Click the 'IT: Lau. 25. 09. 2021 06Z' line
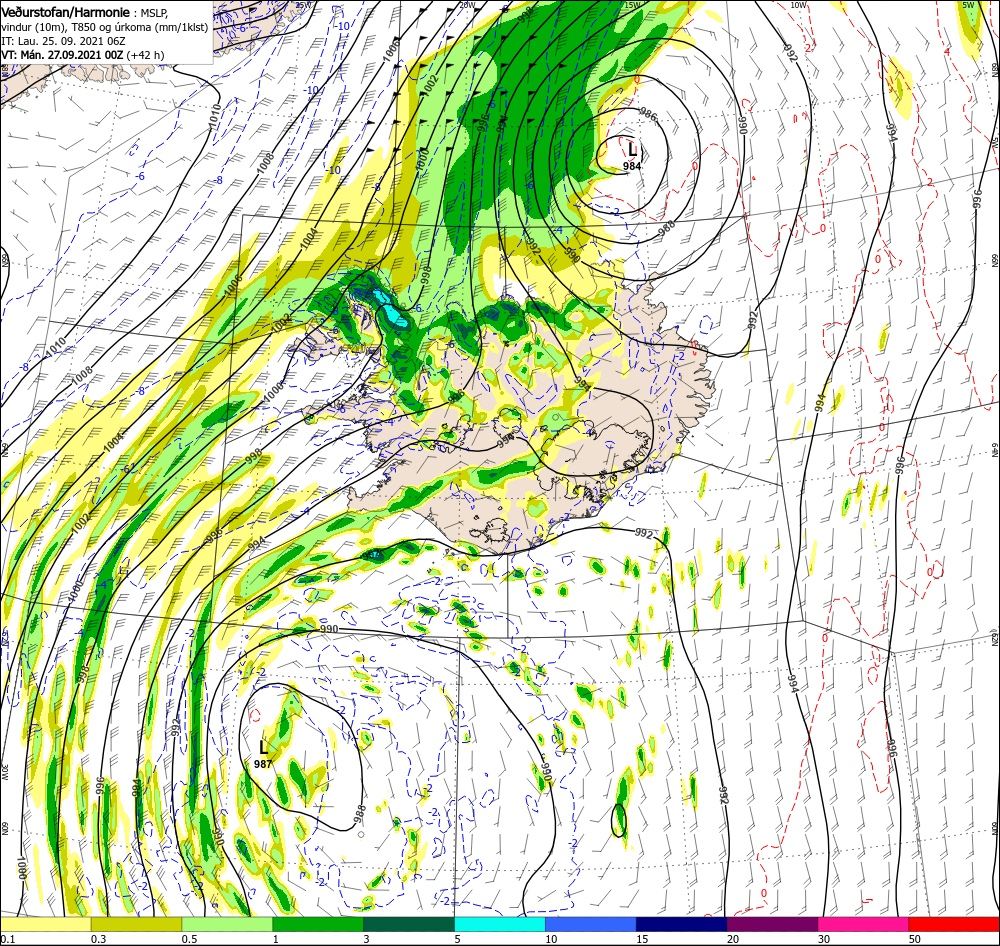The height and width of the screenshot is (946, 1000). 62,41
